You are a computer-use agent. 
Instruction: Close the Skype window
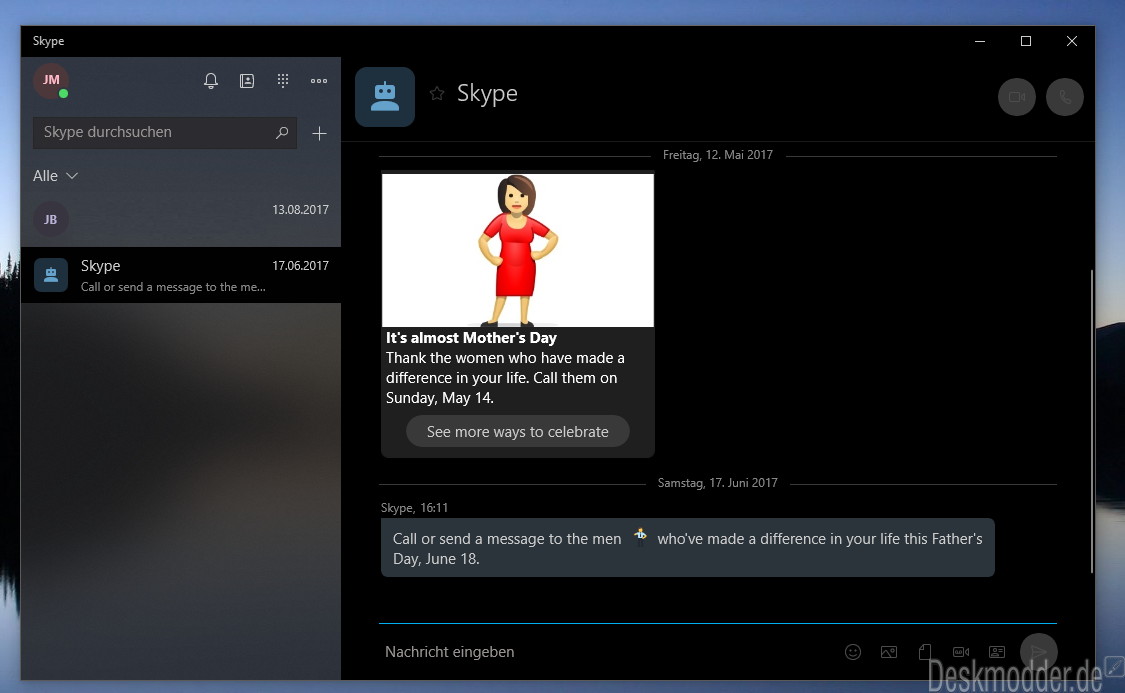[1071, 42]
